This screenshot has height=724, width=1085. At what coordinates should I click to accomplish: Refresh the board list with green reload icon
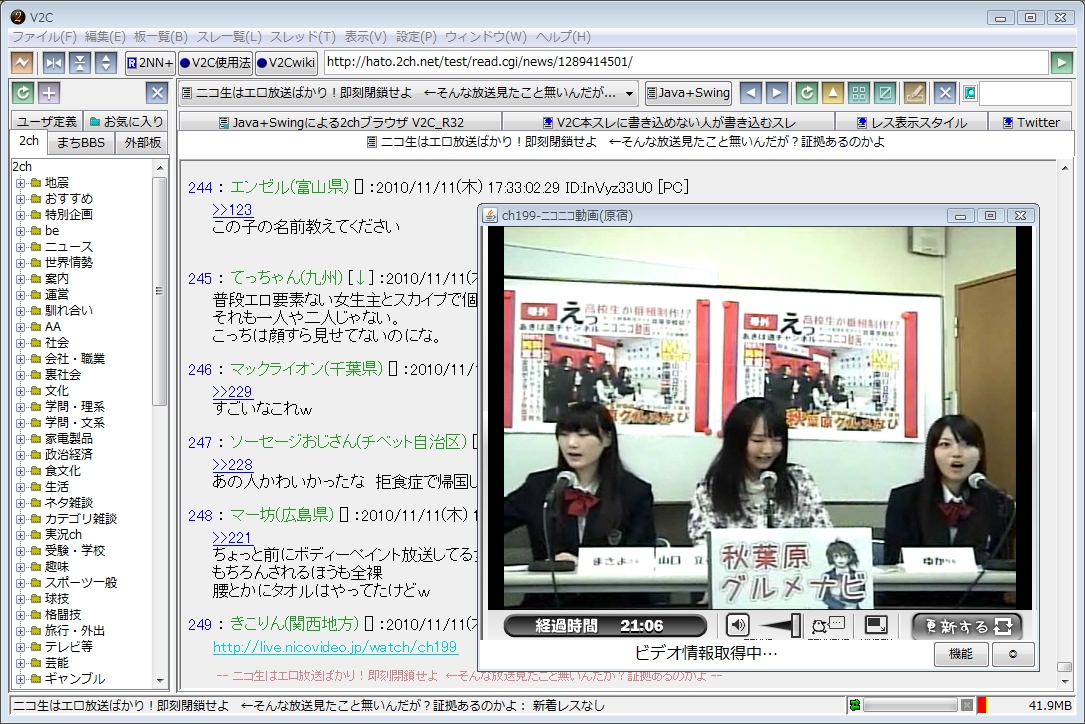click(23, 93)
